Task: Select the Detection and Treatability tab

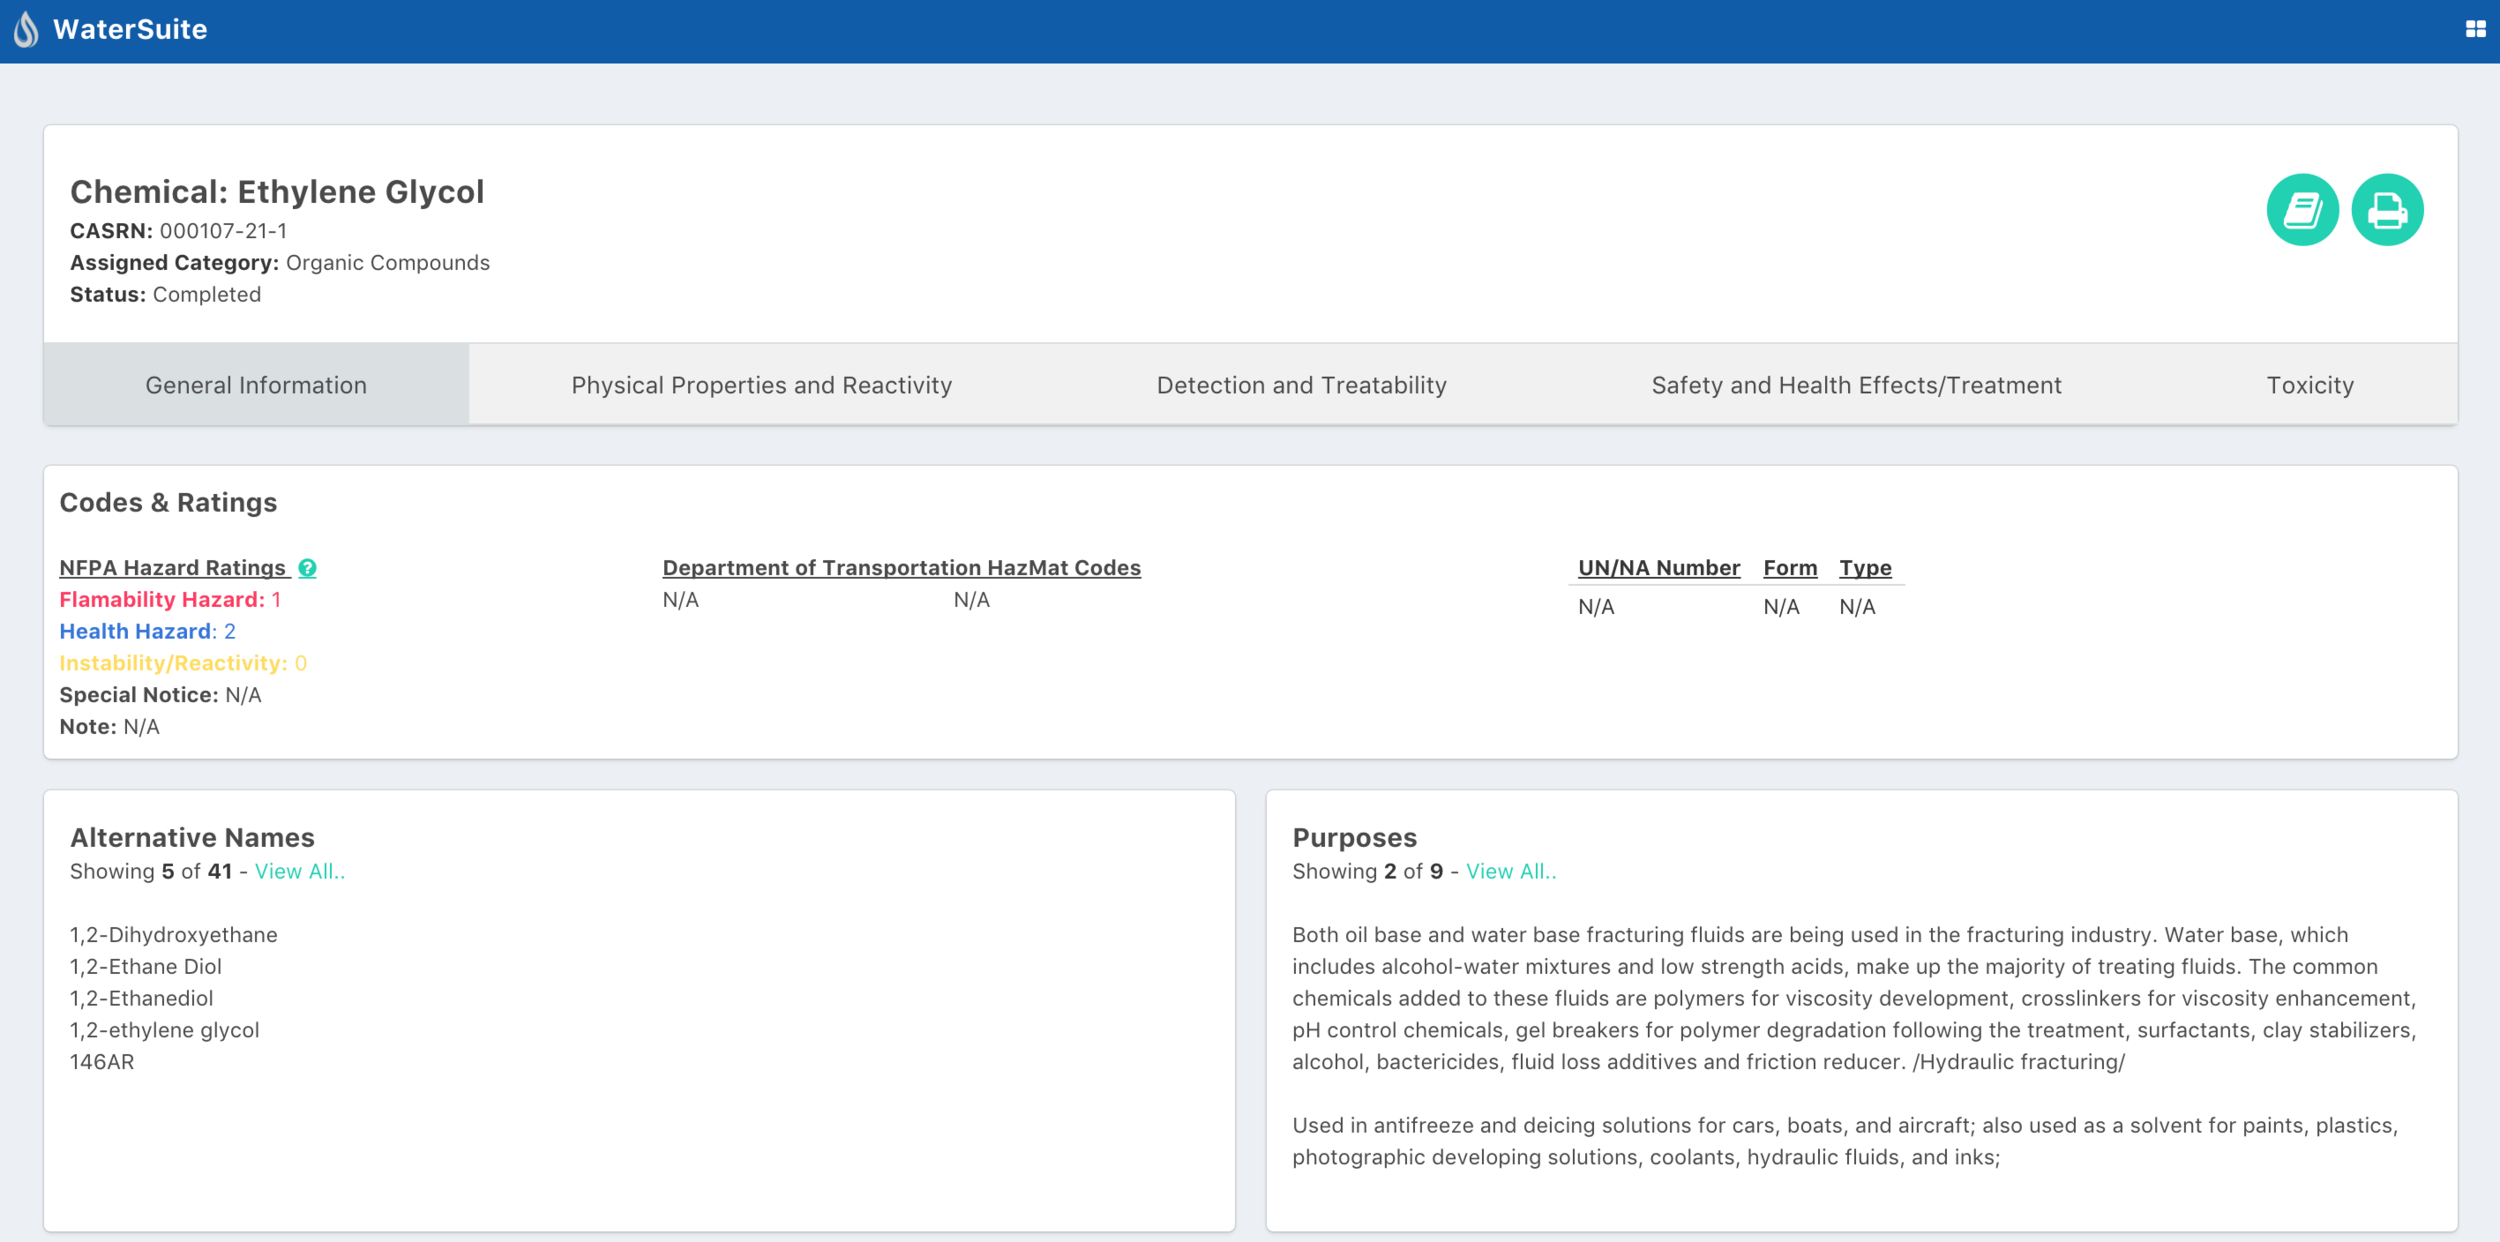Action: tap(1301, 384)
